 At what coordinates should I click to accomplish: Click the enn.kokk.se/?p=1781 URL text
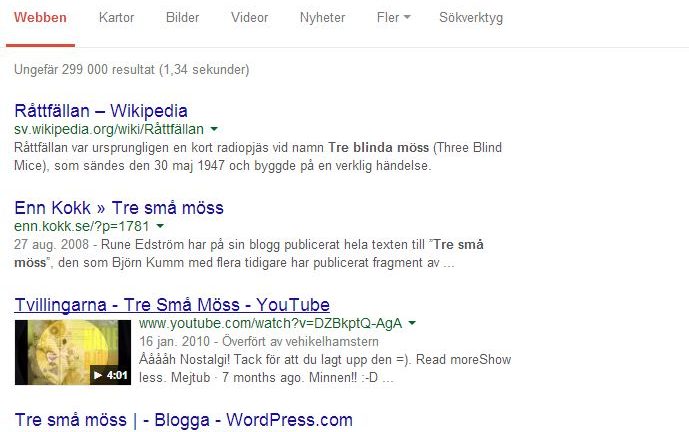82,226
